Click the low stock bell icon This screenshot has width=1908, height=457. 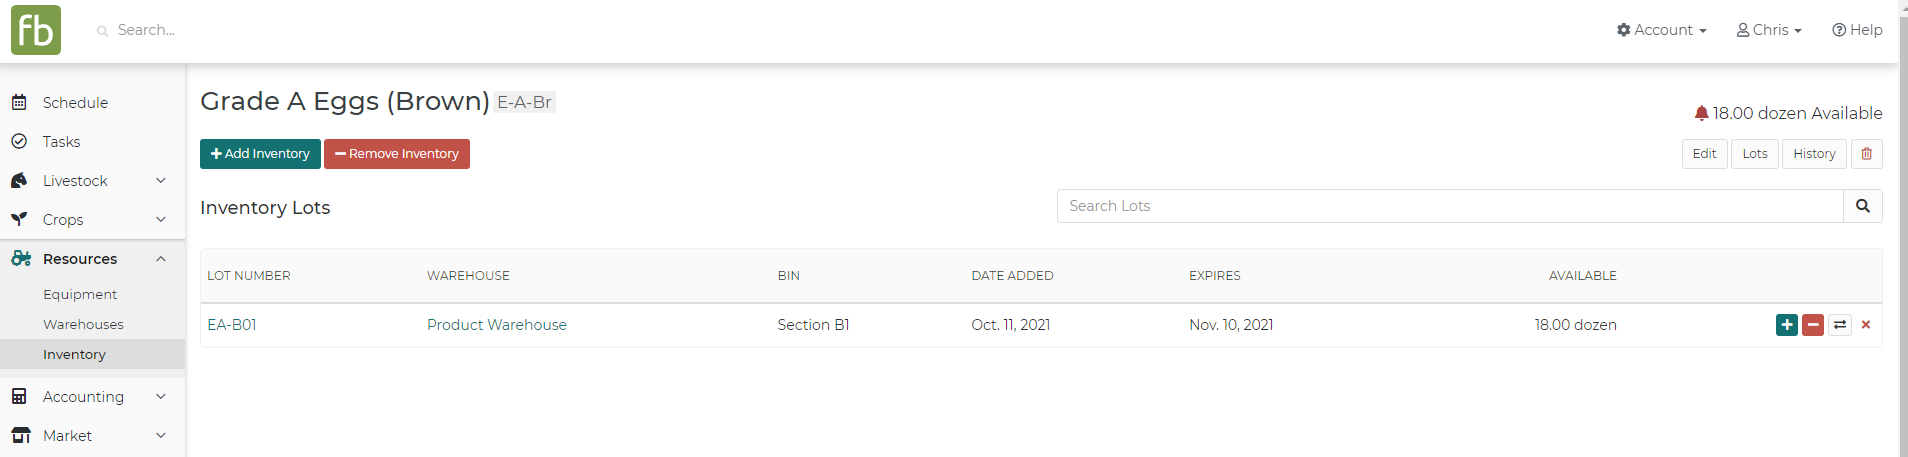click(1701, 113)
